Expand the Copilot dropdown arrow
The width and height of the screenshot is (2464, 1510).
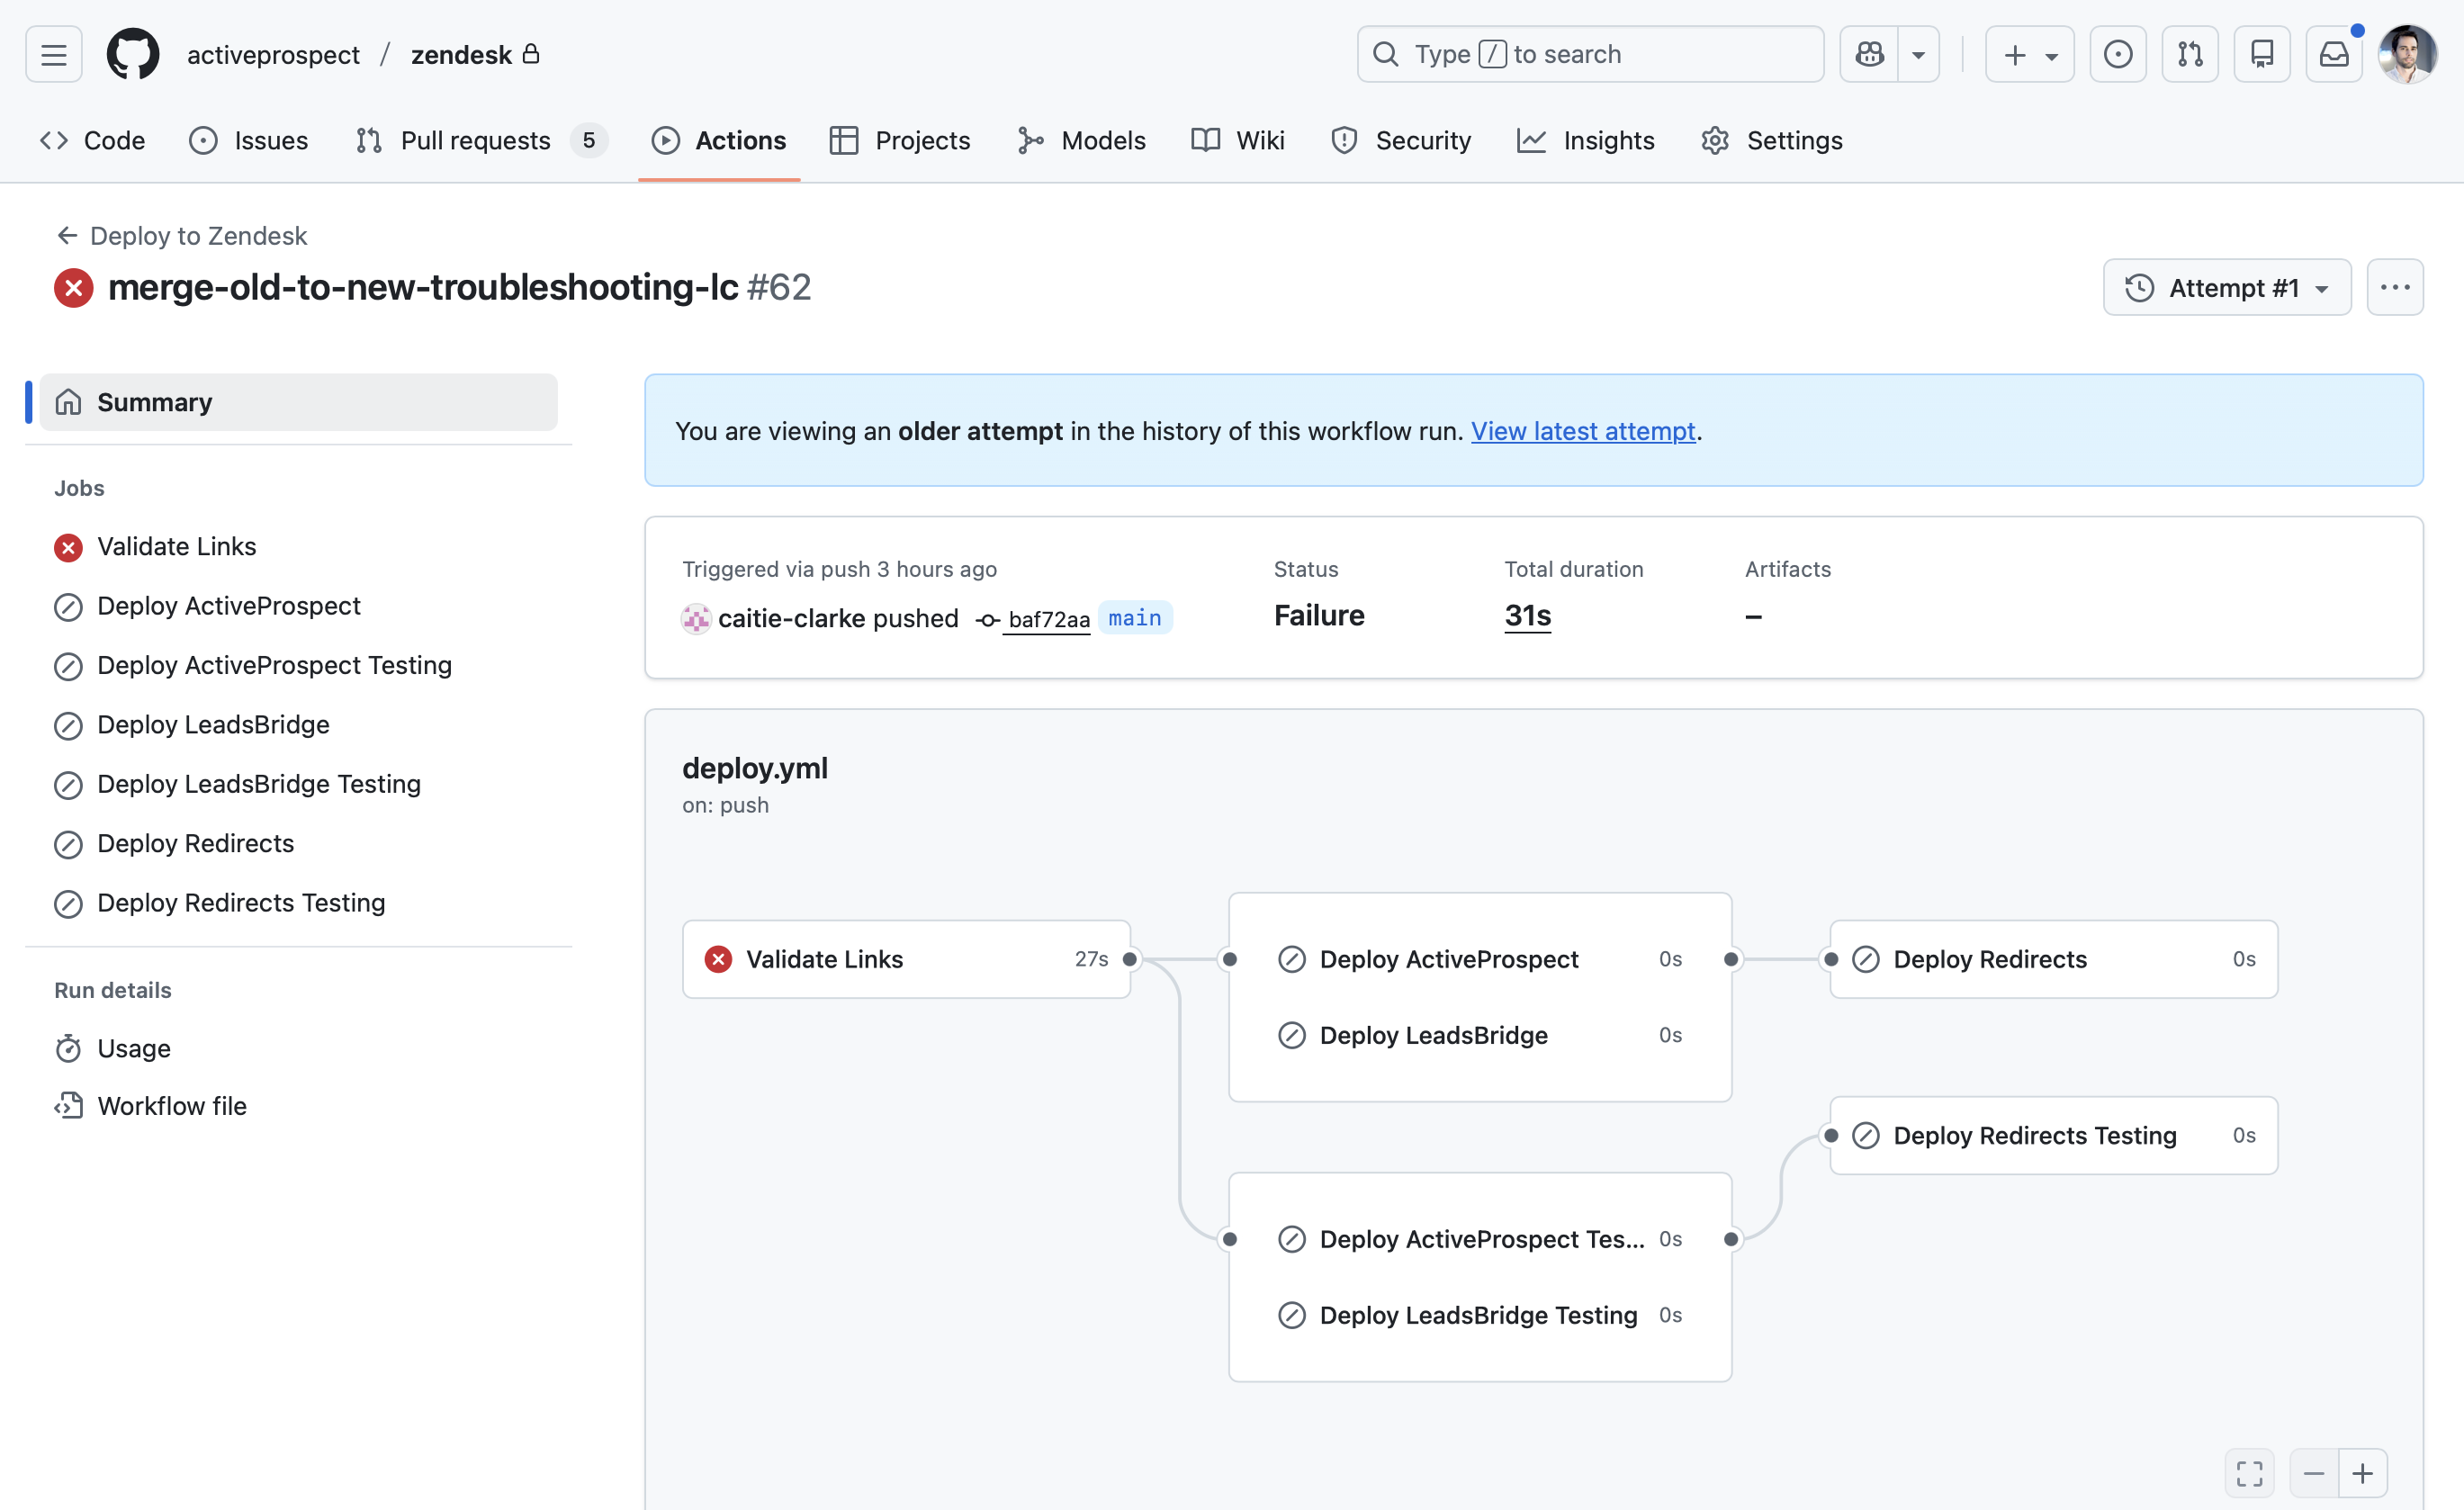(x=1918, y=54)
